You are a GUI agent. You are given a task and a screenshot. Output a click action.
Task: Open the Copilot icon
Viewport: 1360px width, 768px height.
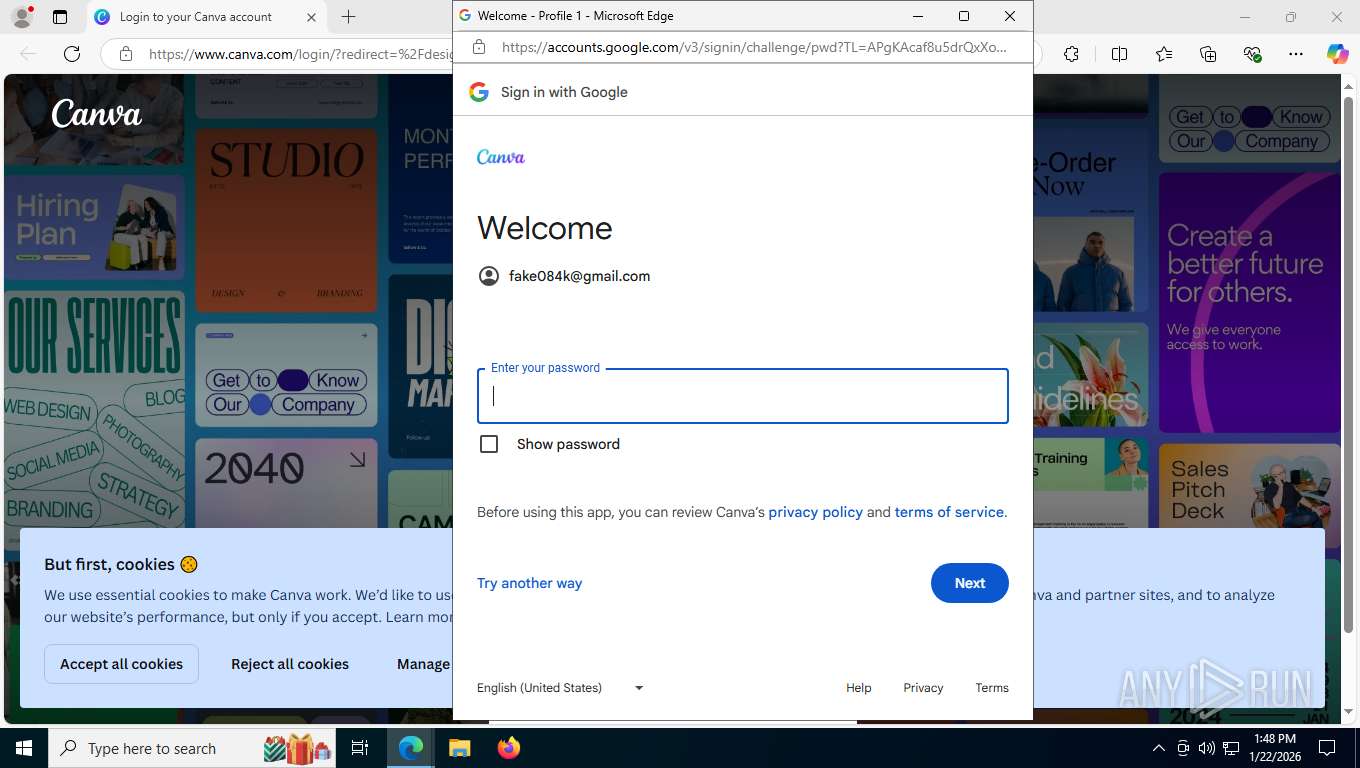pos(1337,54)
